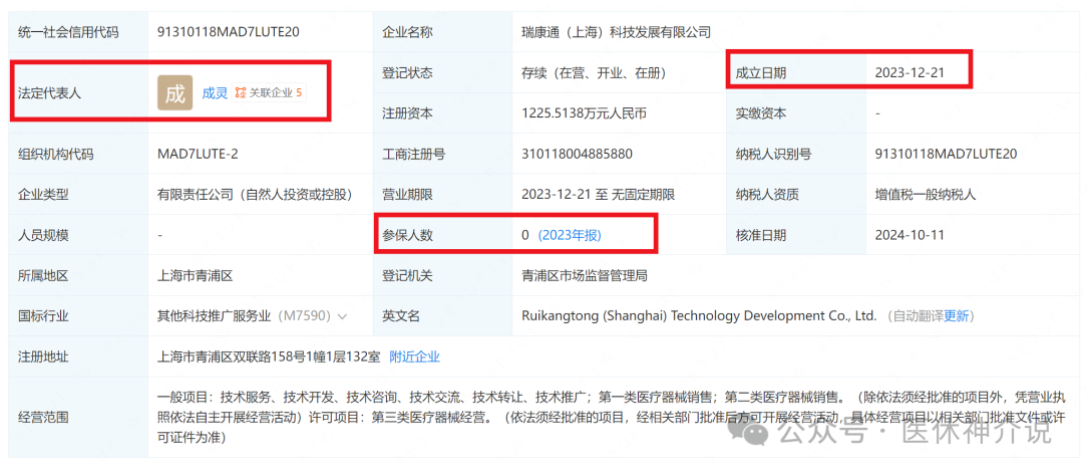Viewport: 1089px width, 463px height.
Task: Click the 登记状态 label cell
Action: click(443, 73)
